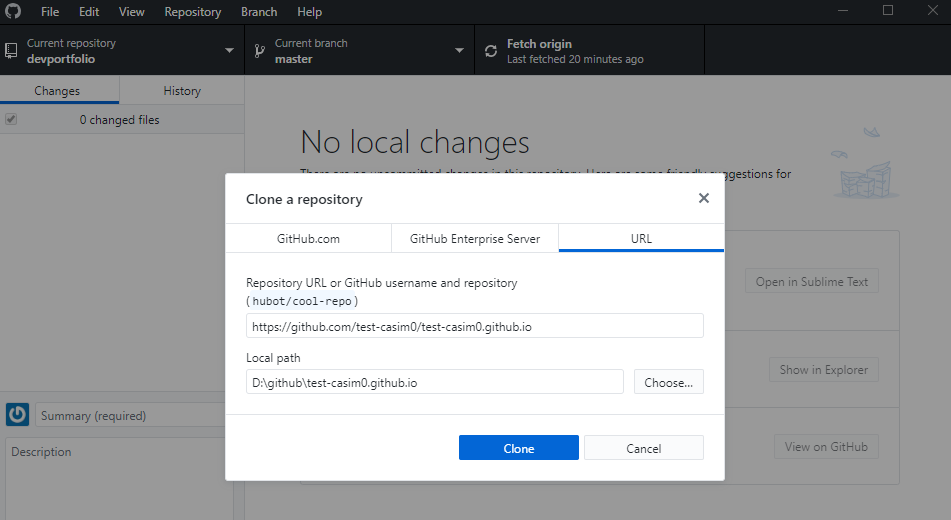Open the Help menu
Image resolution: width=951 pixels, height=520 pixels.
[x=309, y=12]
